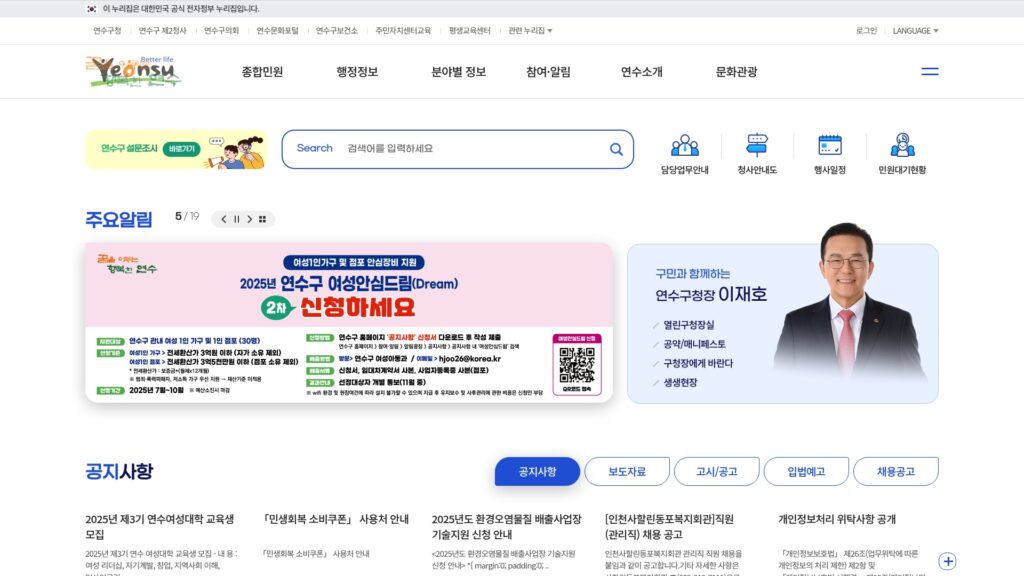
Task: Open the hamburger full menu icon
Action: pos(930,72)
